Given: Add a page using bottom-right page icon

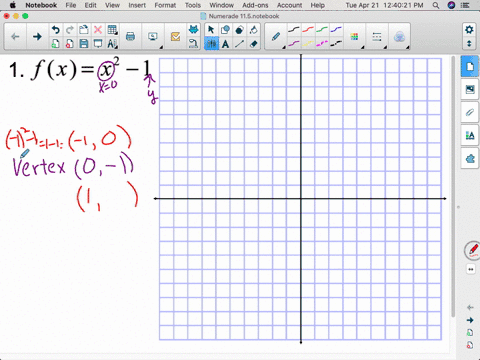Looking at the screenshot, I should (x=470, y=332).
